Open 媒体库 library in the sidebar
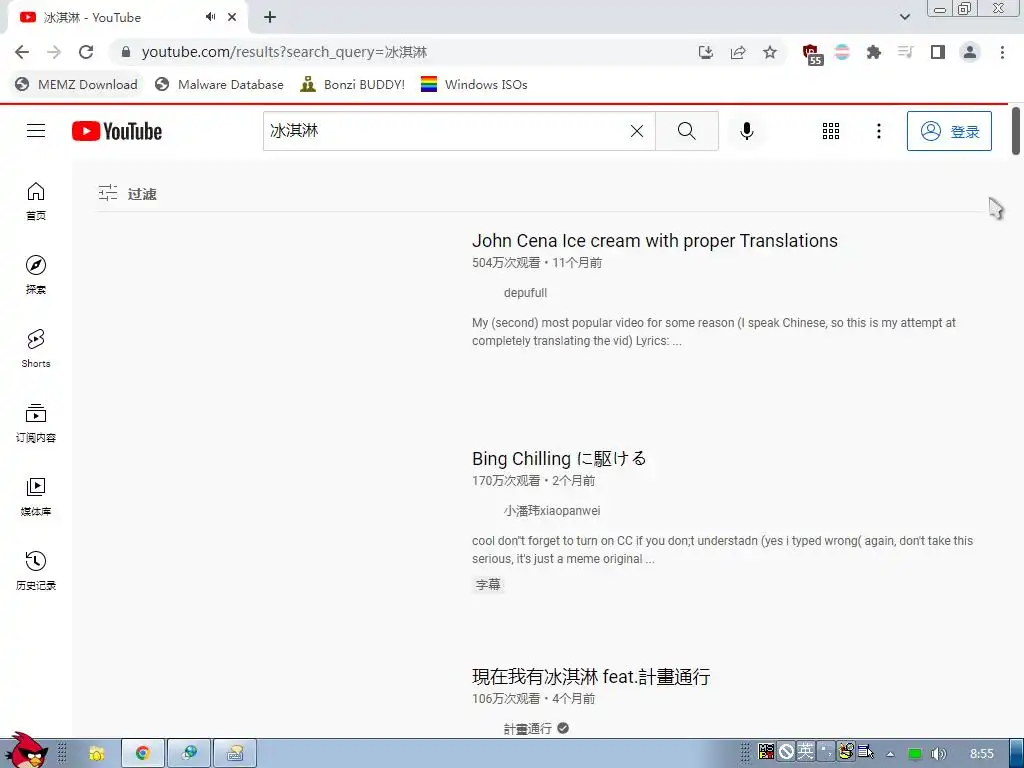 click(36, 496)
